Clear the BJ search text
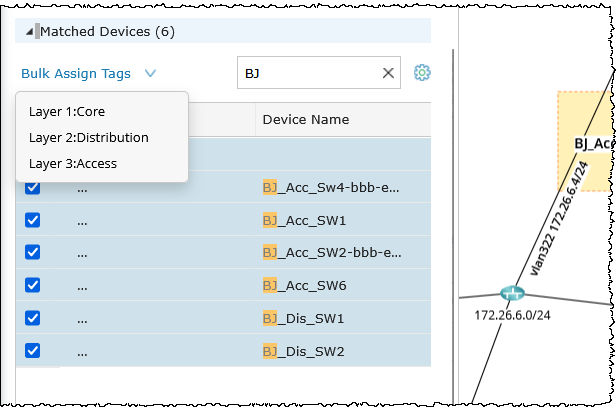This screenshot has height=408, width=616. [388, 73]
